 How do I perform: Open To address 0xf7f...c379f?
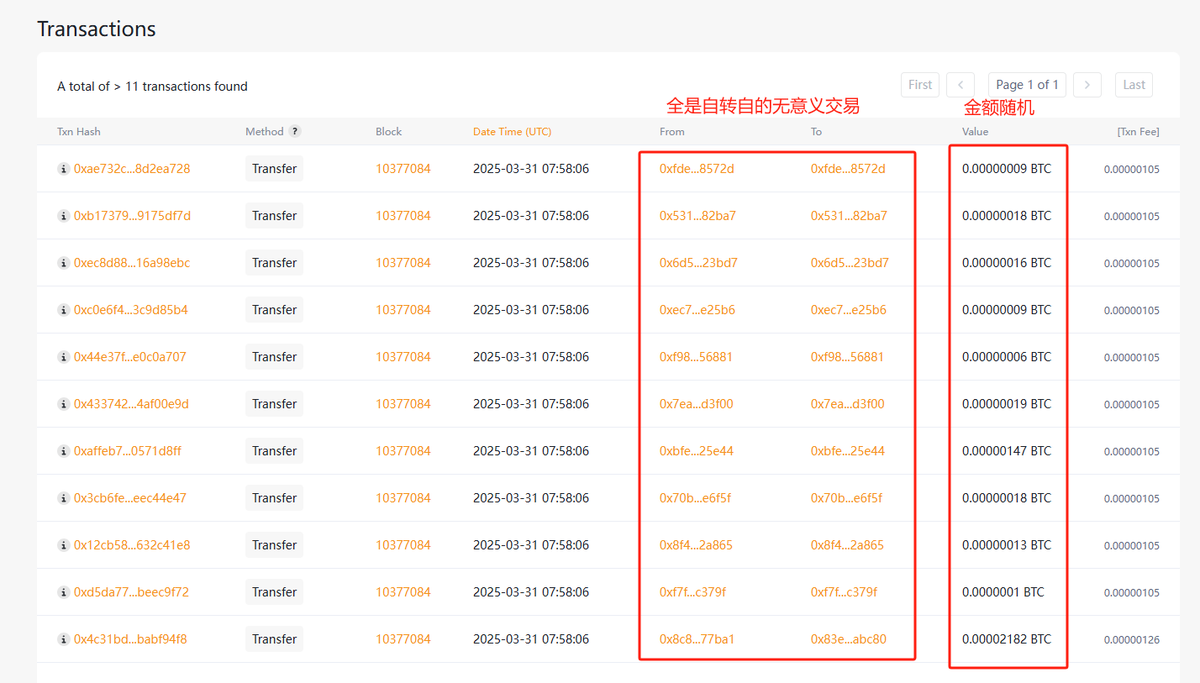tap(843, 592)
